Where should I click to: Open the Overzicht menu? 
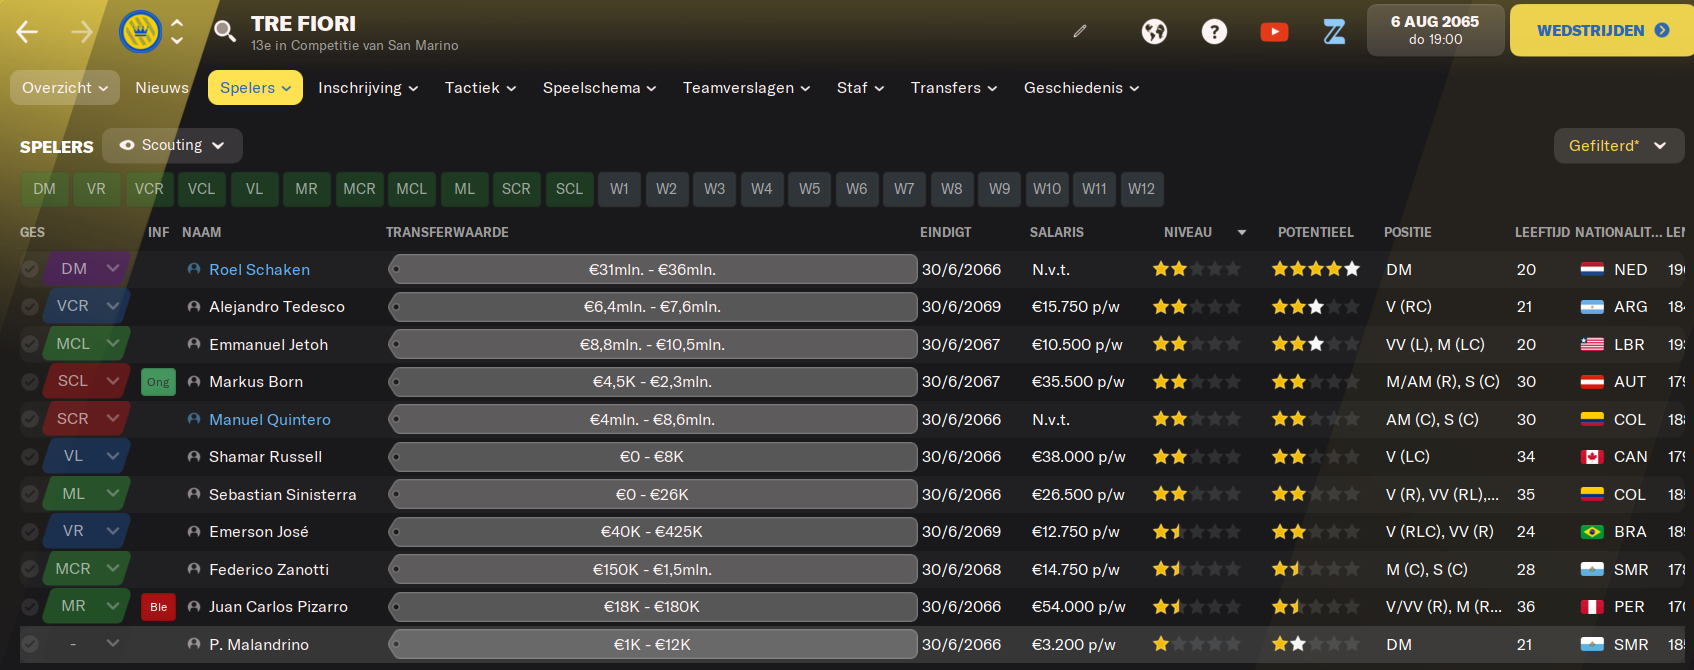tap(65, 88)
